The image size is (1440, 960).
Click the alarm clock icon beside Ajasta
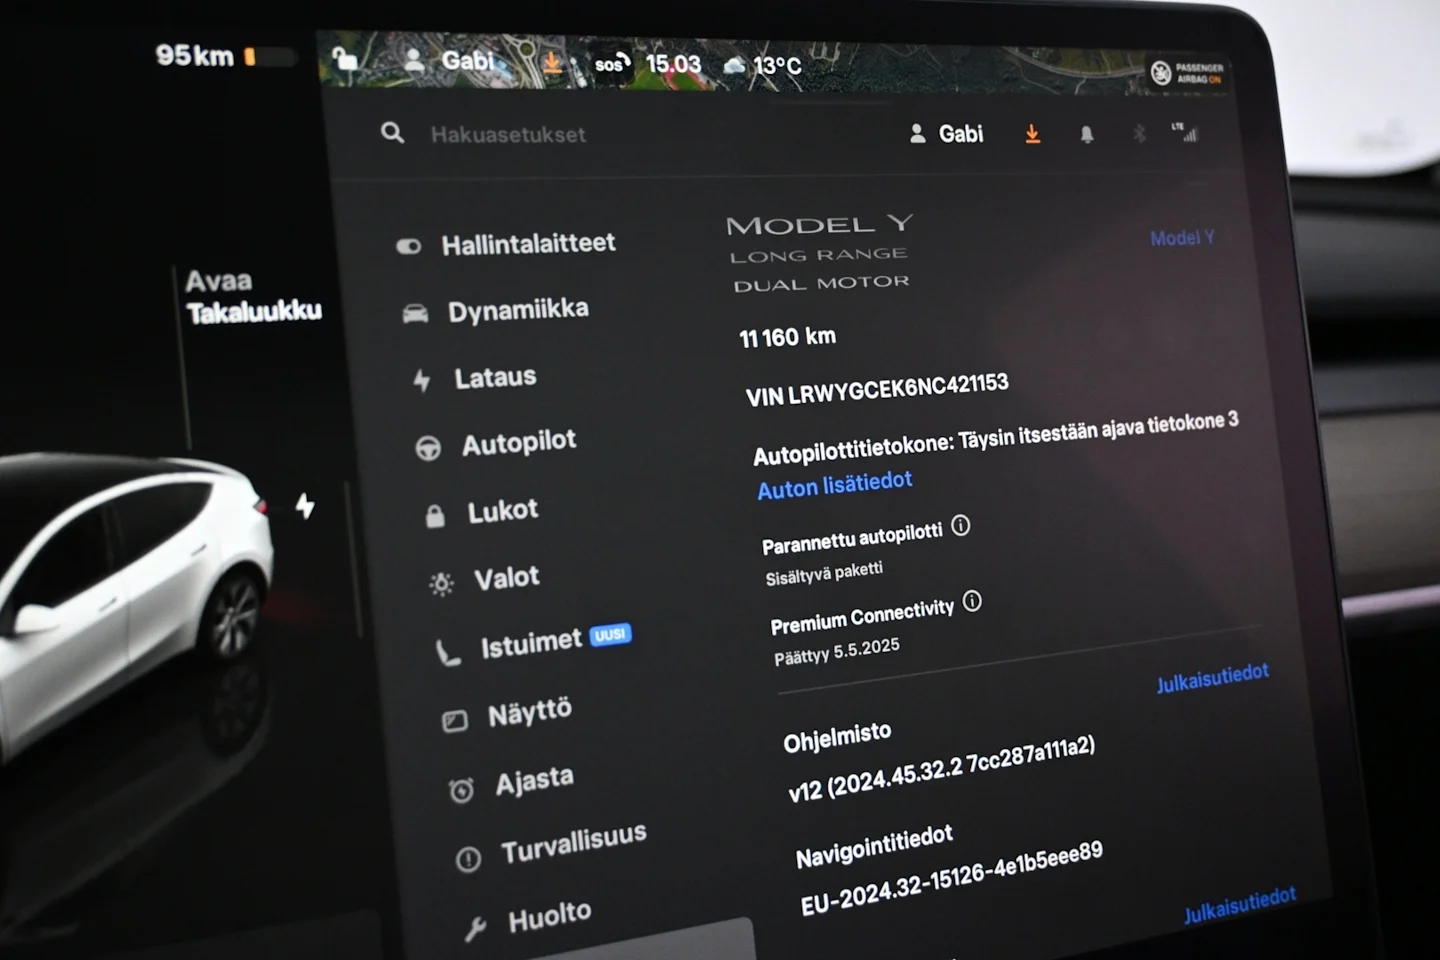click(461, 791)
